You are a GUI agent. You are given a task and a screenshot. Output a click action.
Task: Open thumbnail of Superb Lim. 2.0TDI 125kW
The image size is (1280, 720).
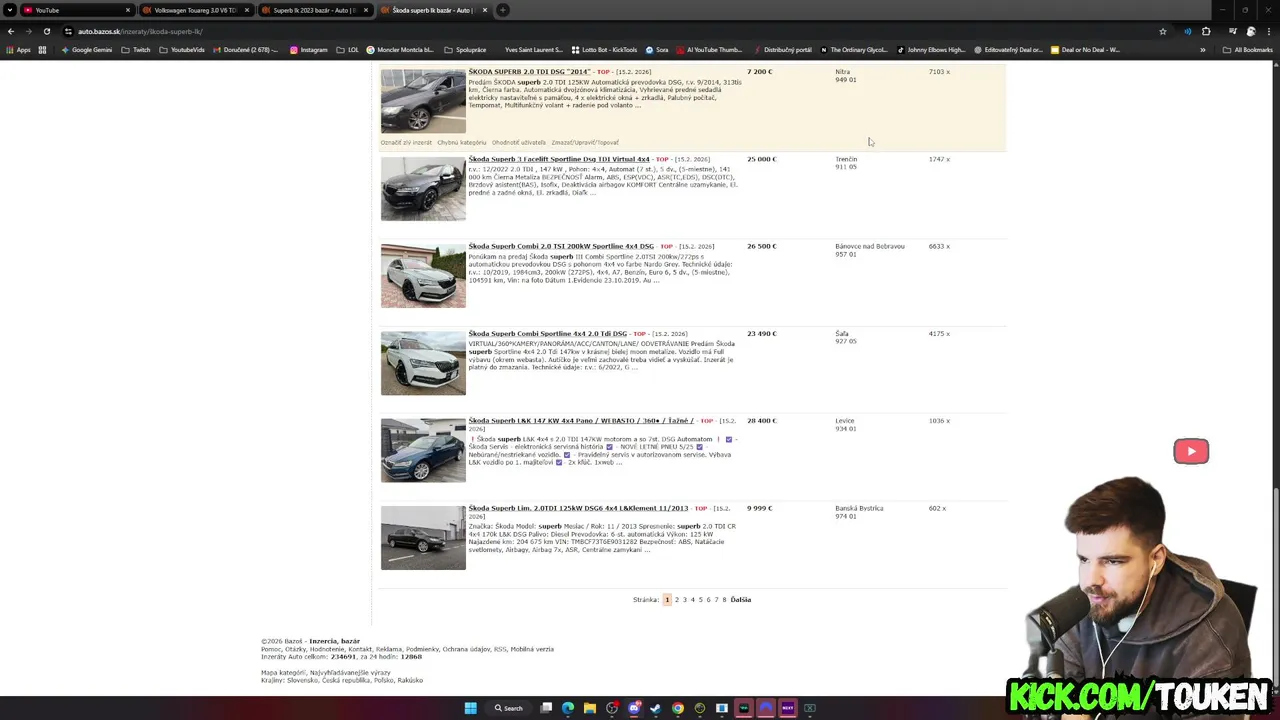(x=423, y=537)
